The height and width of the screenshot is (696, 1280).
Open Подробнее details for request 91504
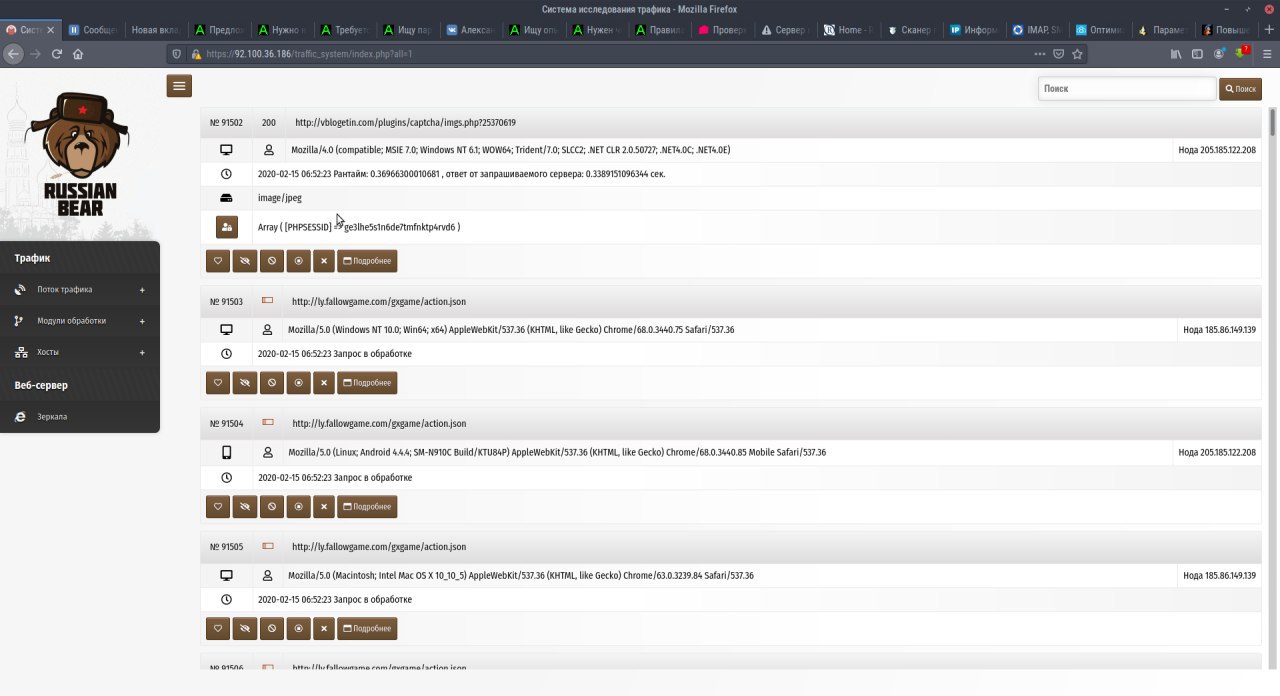(367, 507)
